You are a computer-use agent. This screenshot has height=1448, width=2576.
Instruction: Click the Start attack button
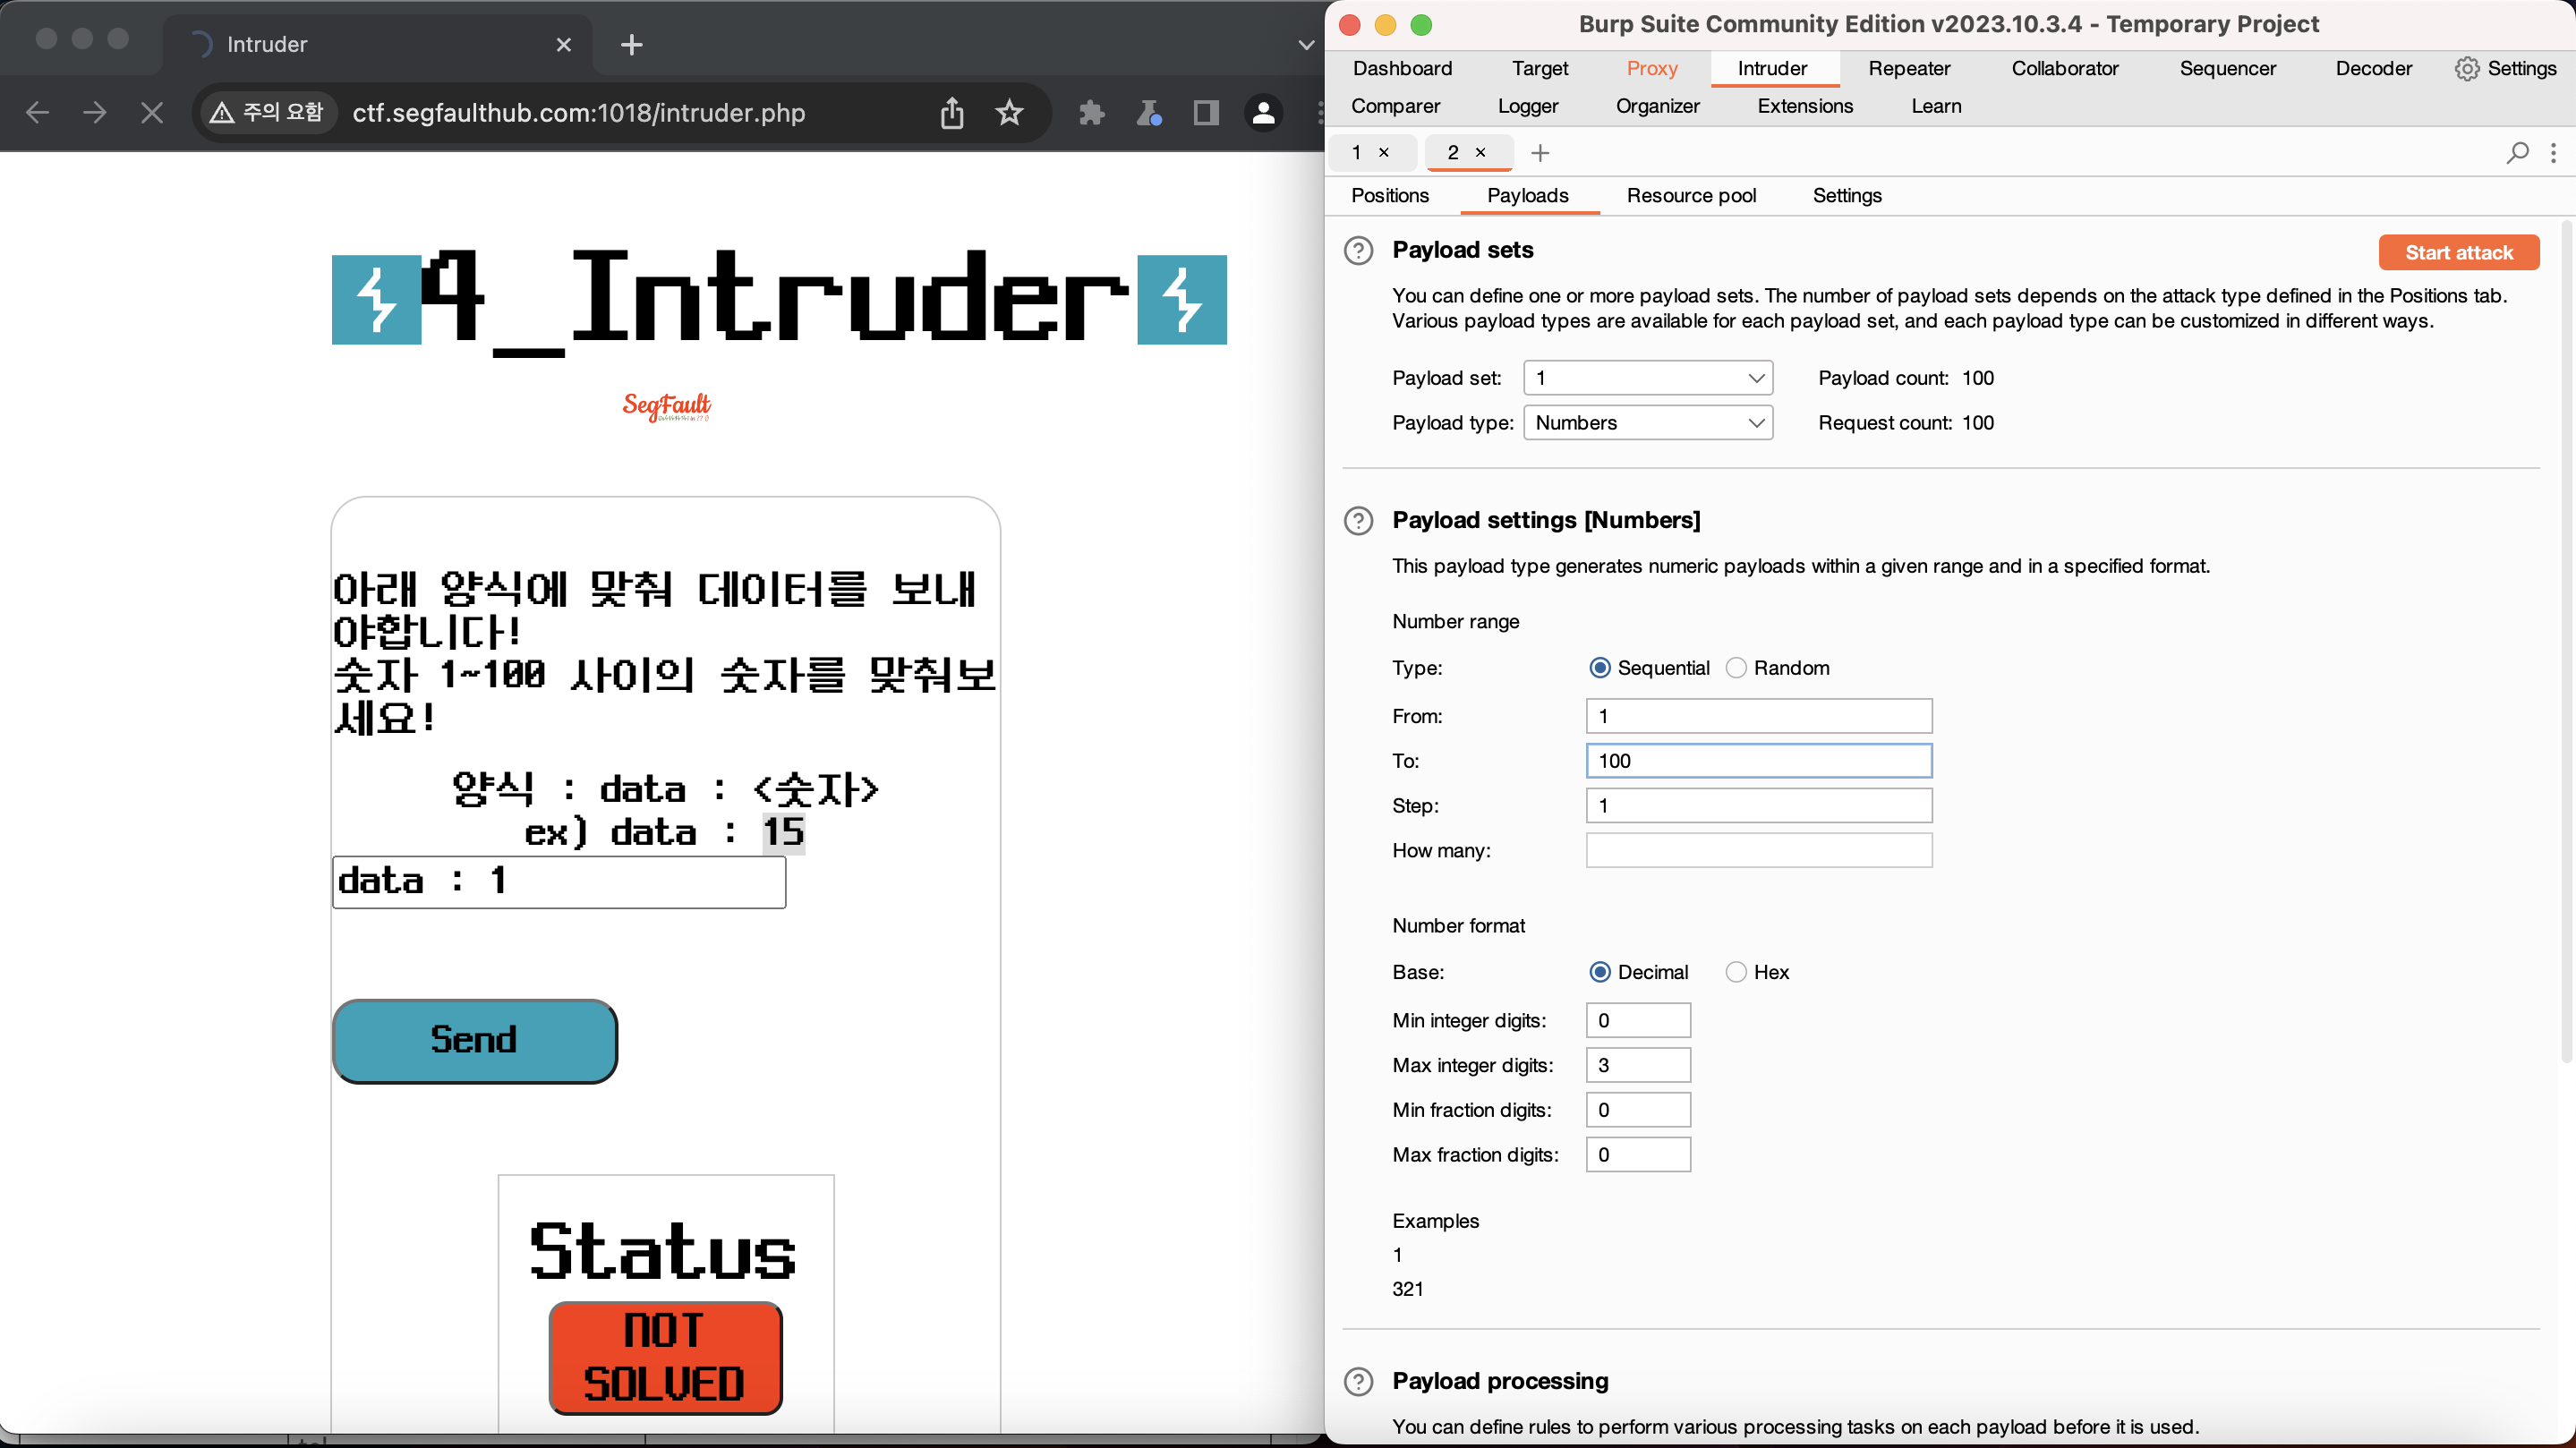[x=2459, y=252]
